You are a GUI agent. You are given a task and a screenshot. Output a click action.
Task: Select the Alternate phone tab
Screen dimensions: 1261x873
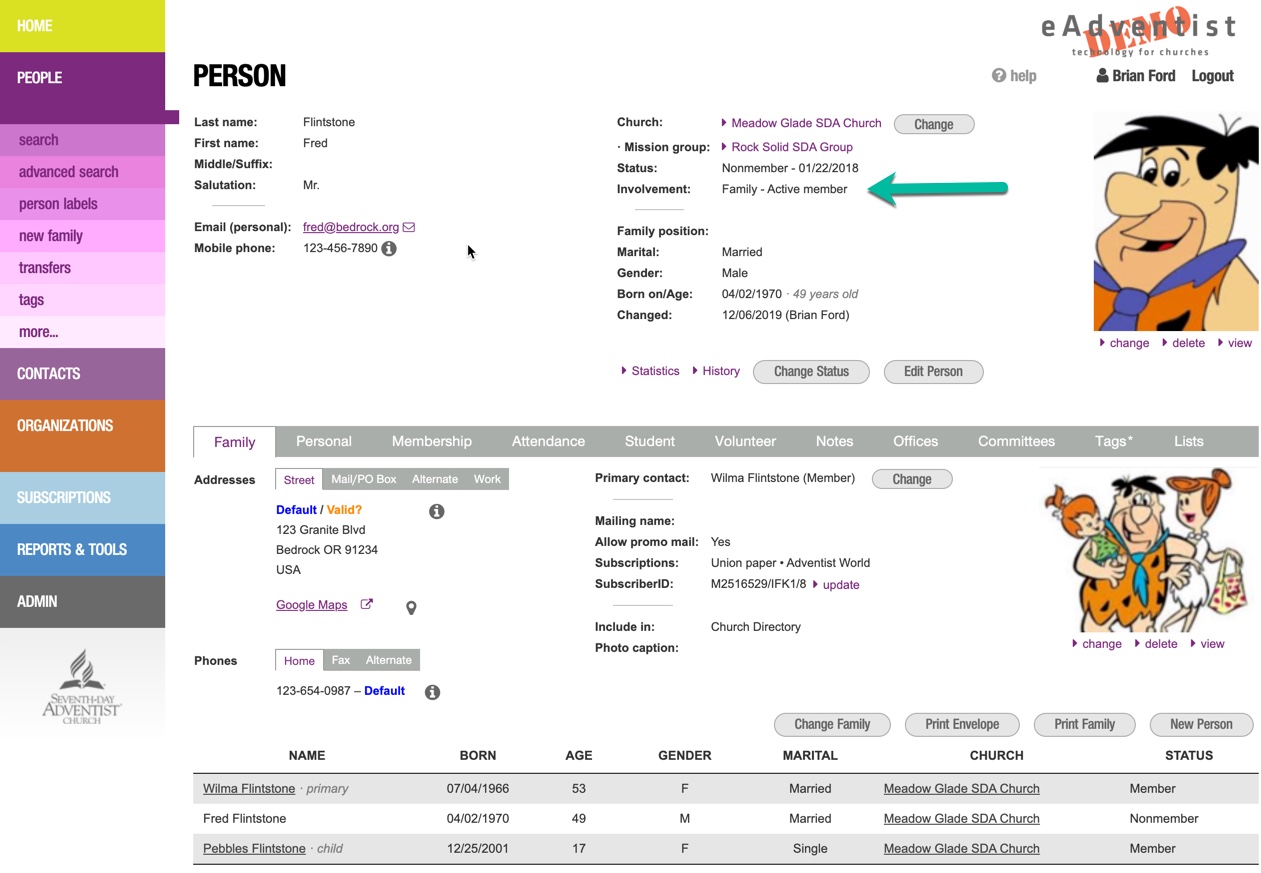pos(389,660)
